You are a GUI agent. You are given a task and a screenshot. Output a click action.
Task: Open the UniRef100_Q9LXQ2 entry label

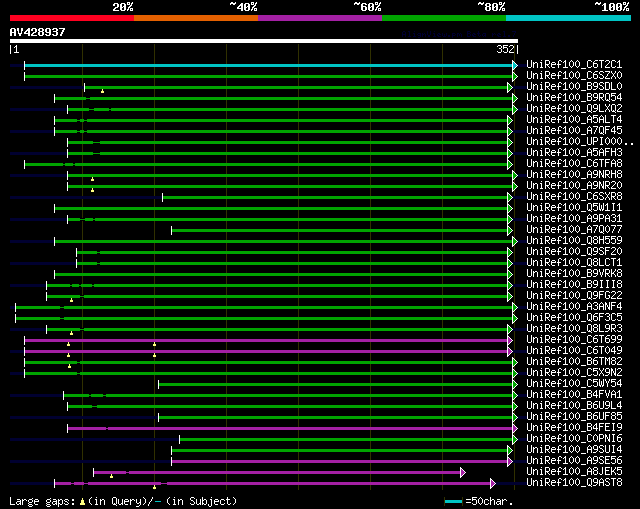click(x=574, y=109)
